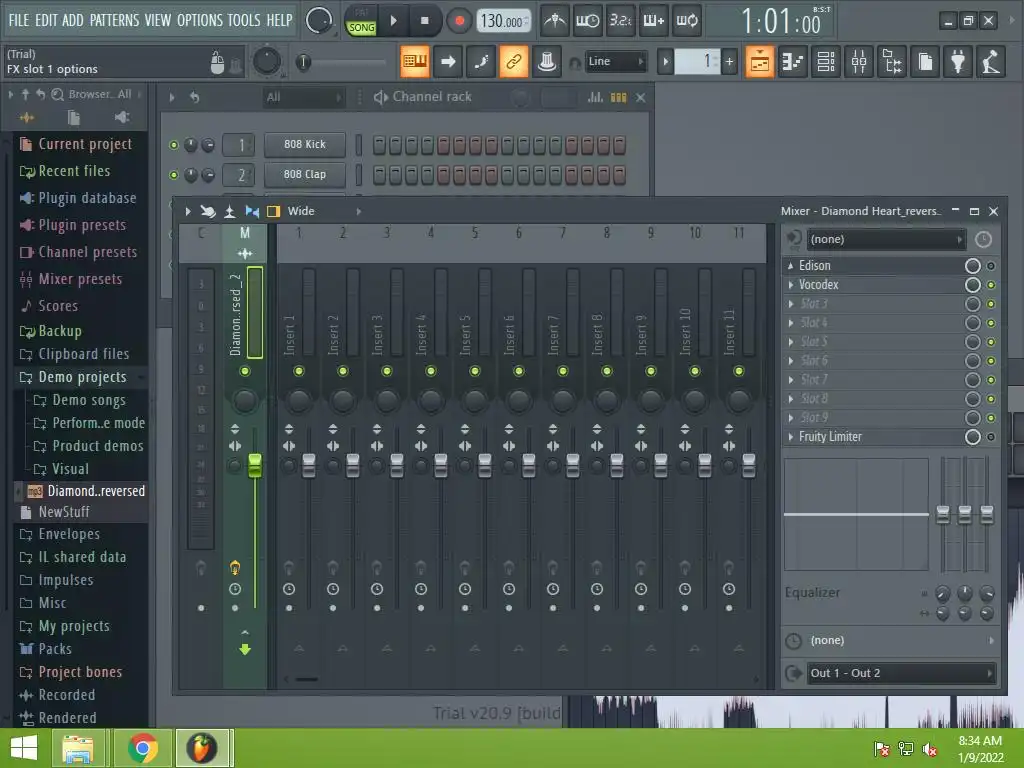Toggle Fruity Limiter slot on/off
The image size is (1024, 768).
tap(991, 437)
